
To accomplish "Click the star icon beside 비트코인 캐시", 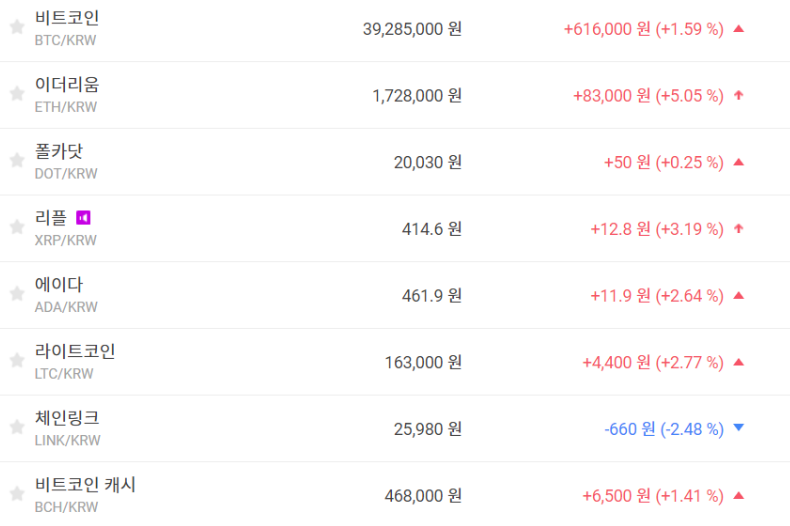I will tap(16, 494).
